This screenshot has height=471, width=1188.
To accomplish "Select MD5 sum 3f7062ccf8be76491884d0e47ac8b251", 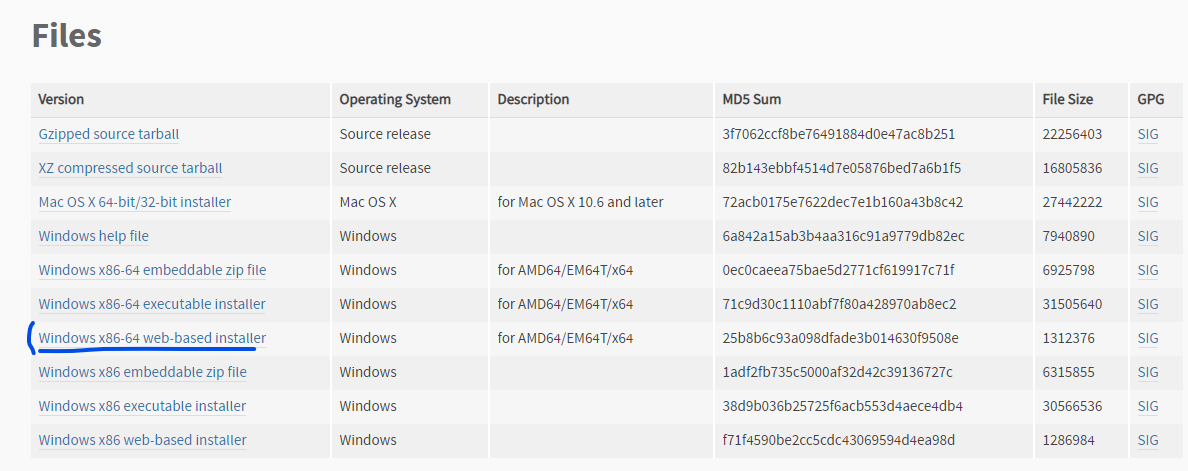I will point(839,134).
